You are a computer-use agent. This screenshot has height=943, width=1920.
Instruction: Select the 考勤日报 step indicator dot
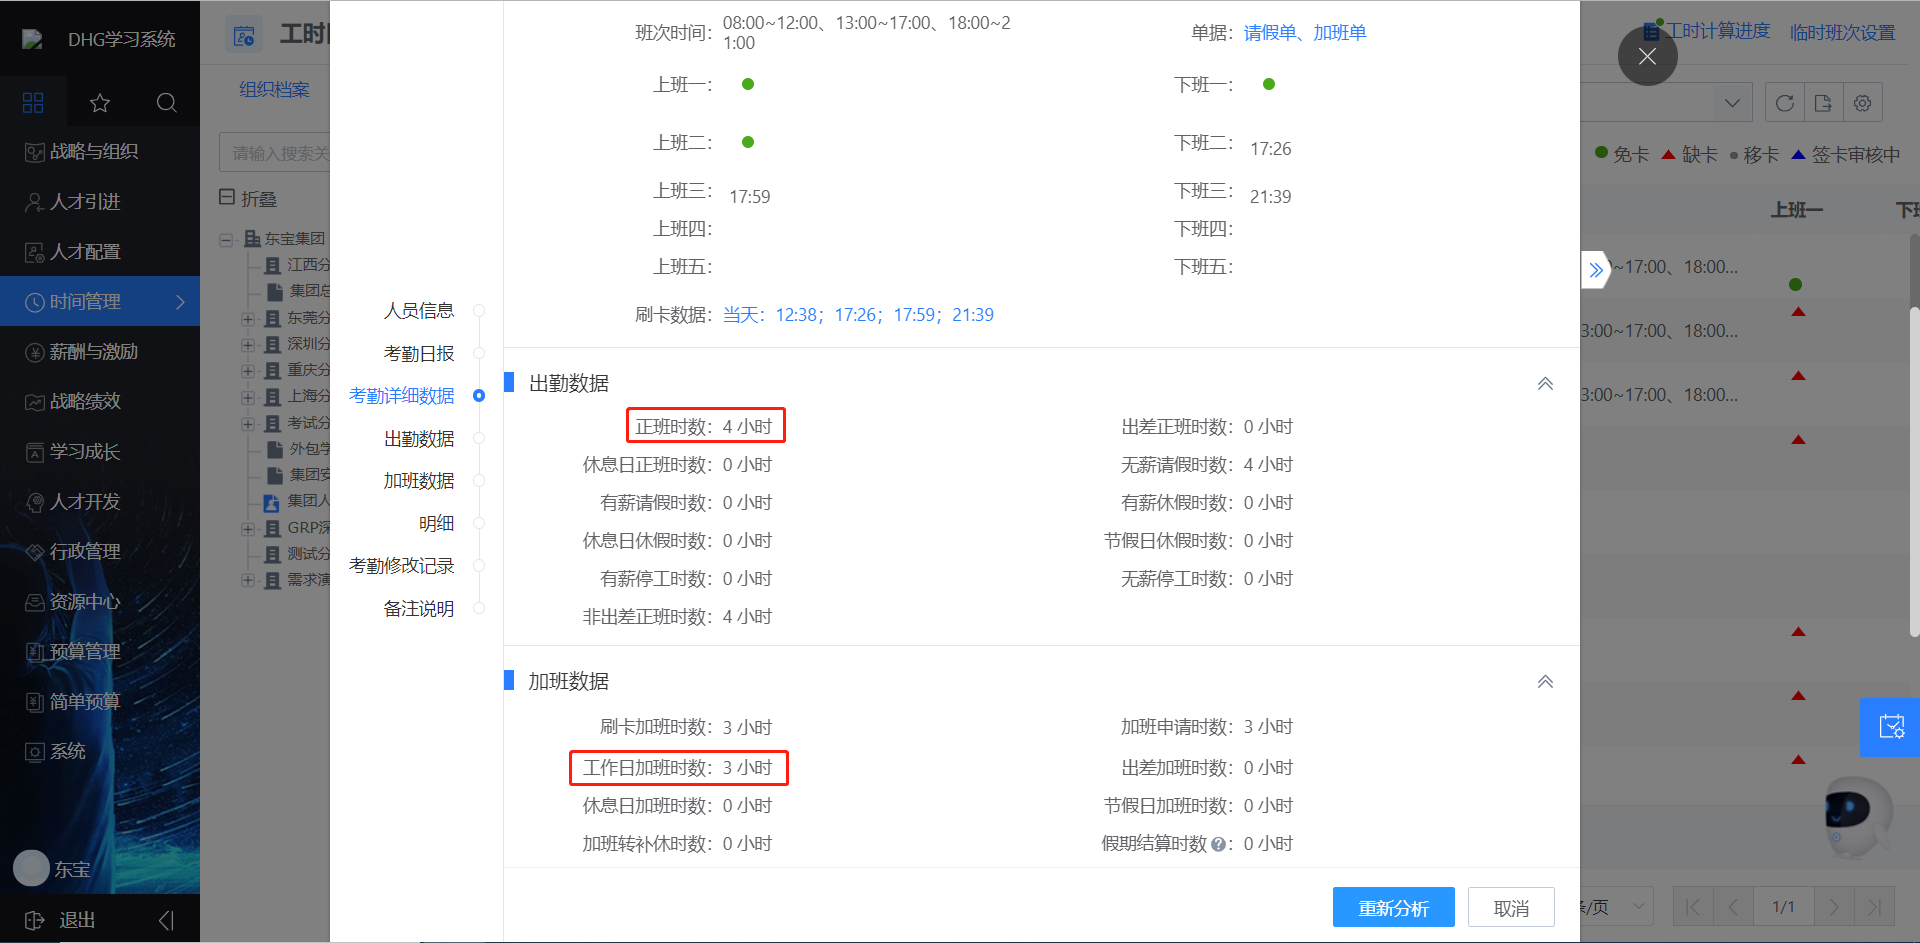point(479,352)
